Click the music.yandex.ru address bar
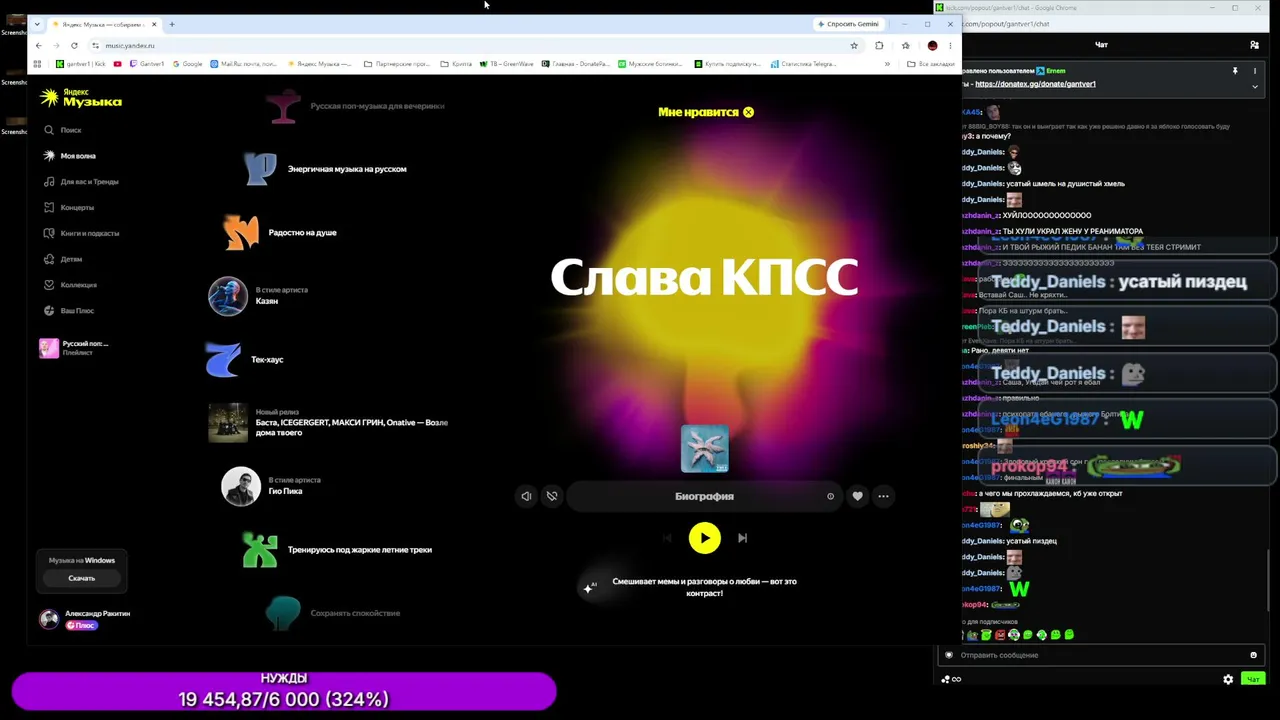This screenshot has width=1280, height=720. 470,45
